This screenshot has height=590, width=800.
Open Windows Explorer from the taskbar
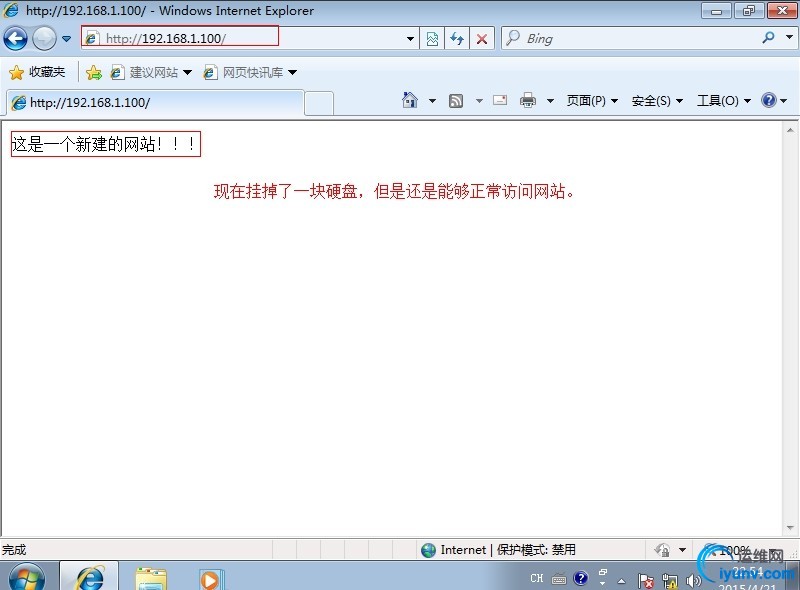(x=151, y=578)
